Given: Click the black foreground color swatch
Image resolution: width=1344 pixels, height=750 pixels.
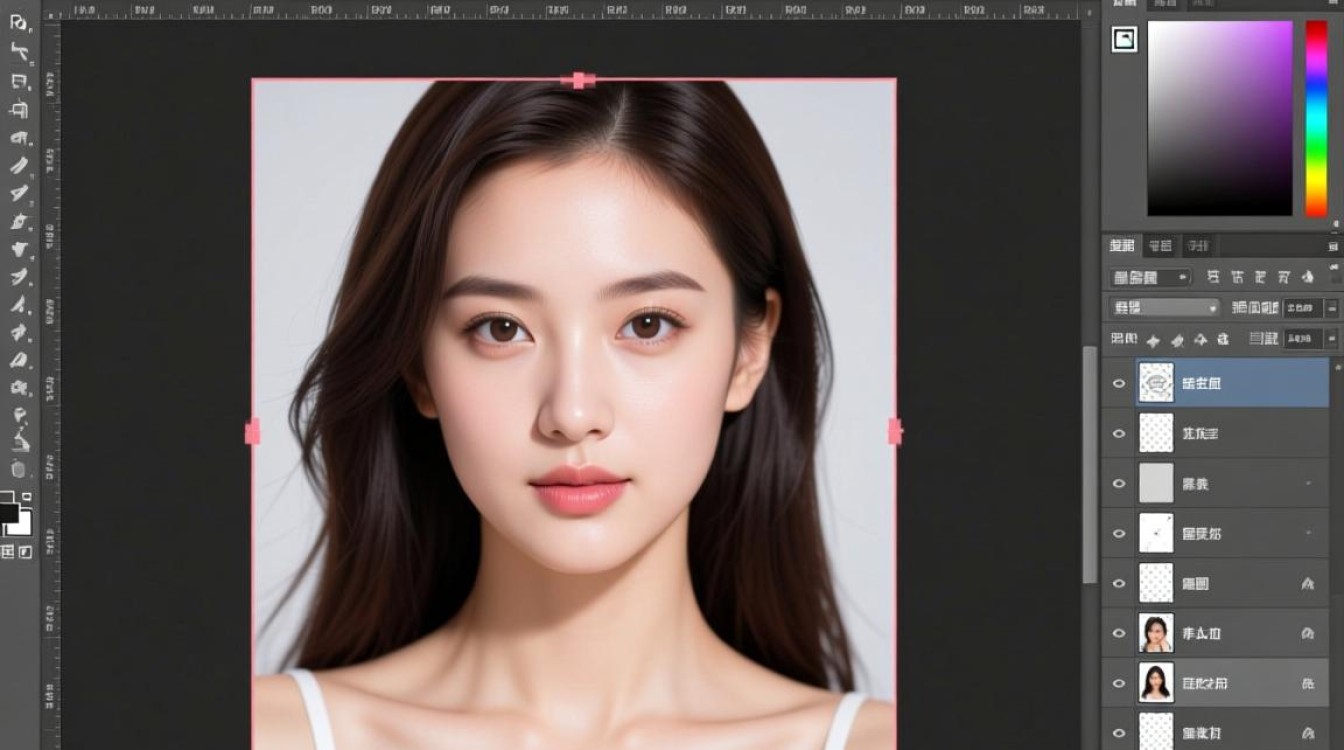Looking at the screenshot, I should [7, 512].
